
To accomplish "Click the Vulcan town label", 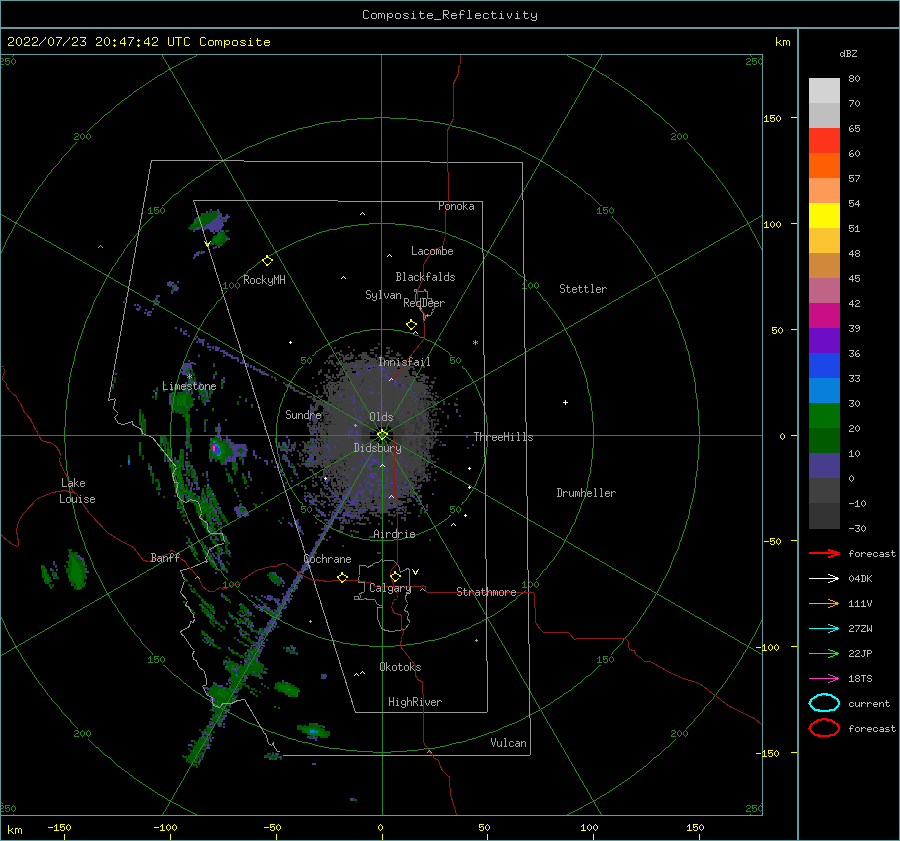I will pyautogui.click(x=509, y=743).
